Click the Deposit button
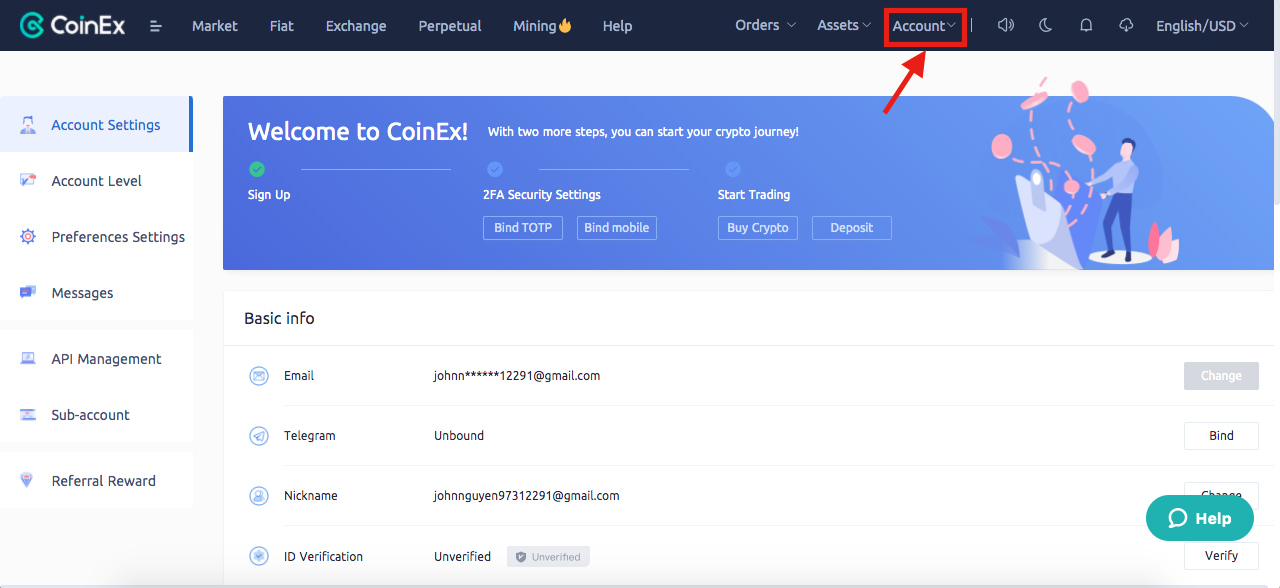This screenshot has height=588, width=1280. [x=852, y=228]
